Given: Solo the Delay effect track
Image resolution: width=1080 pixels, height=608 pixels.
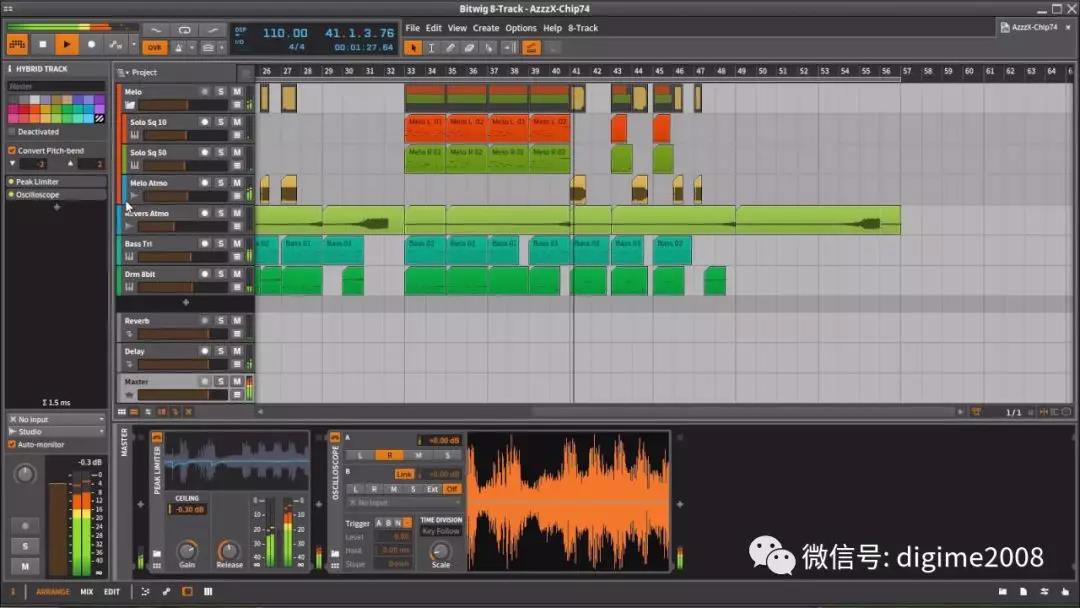Looking at the screenshot, I should tap(220, 350).
